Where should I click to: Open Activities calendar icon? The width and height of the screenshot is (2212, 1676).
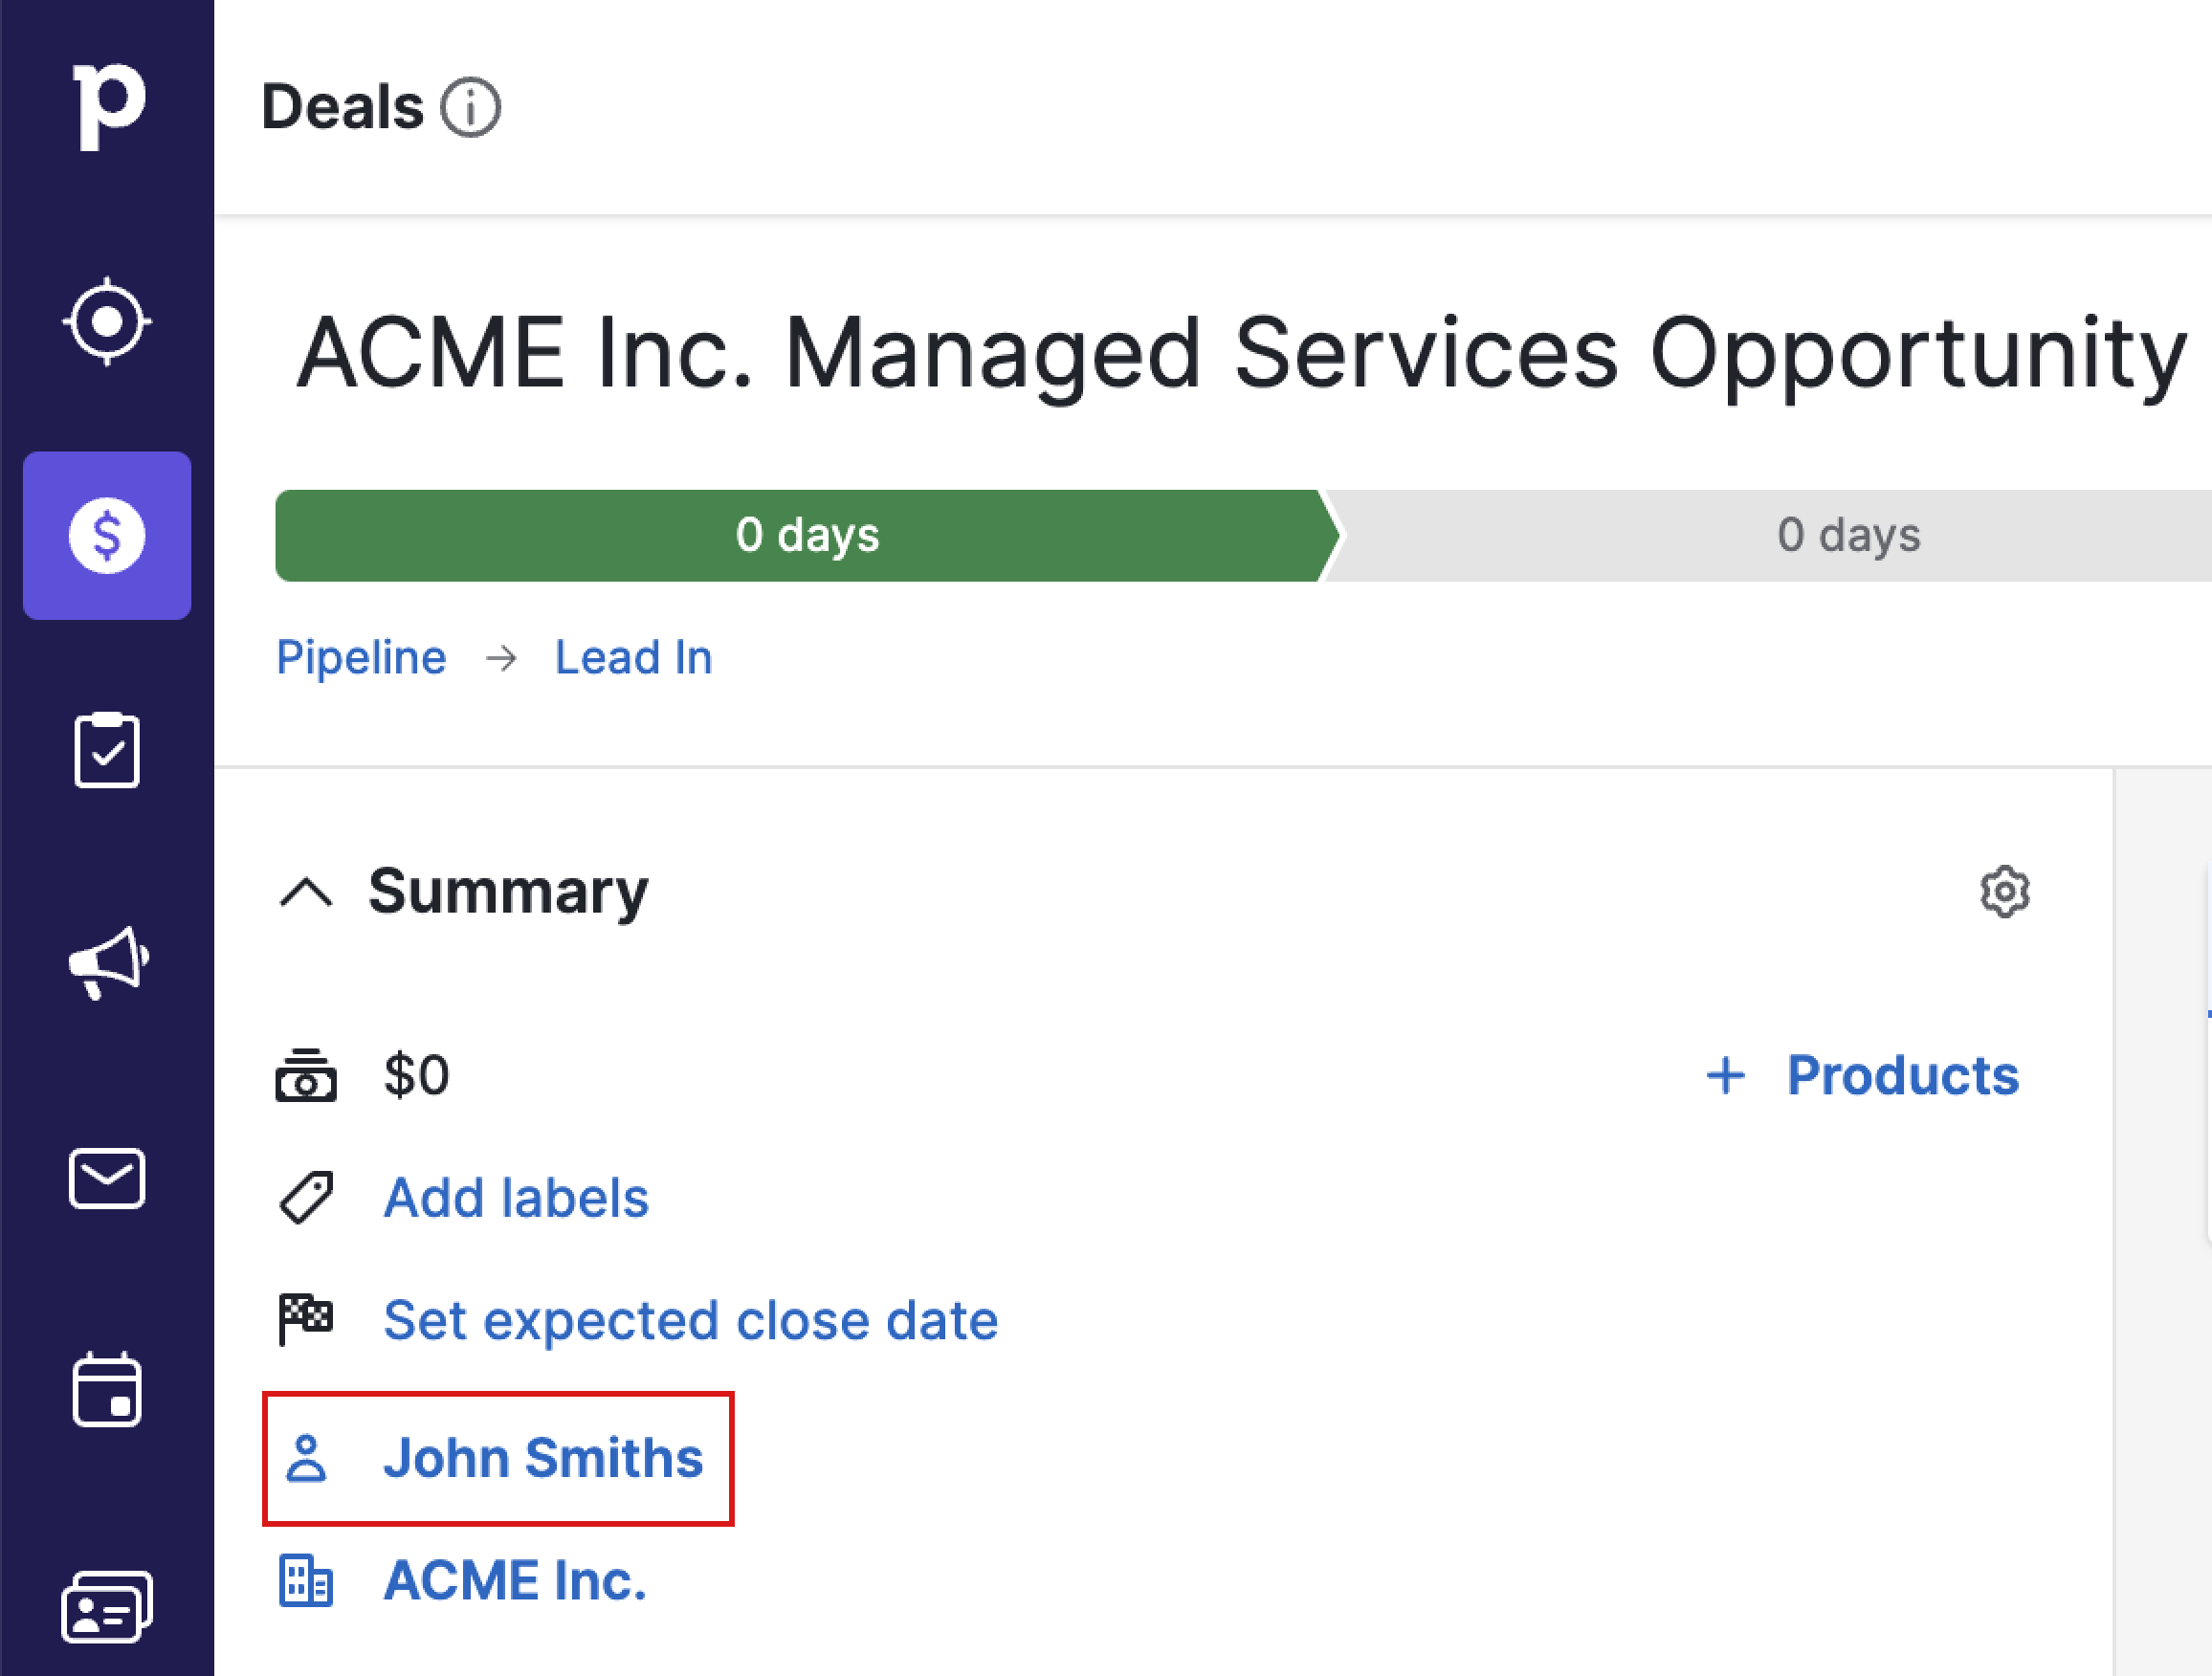click(x=107, y=1390)
